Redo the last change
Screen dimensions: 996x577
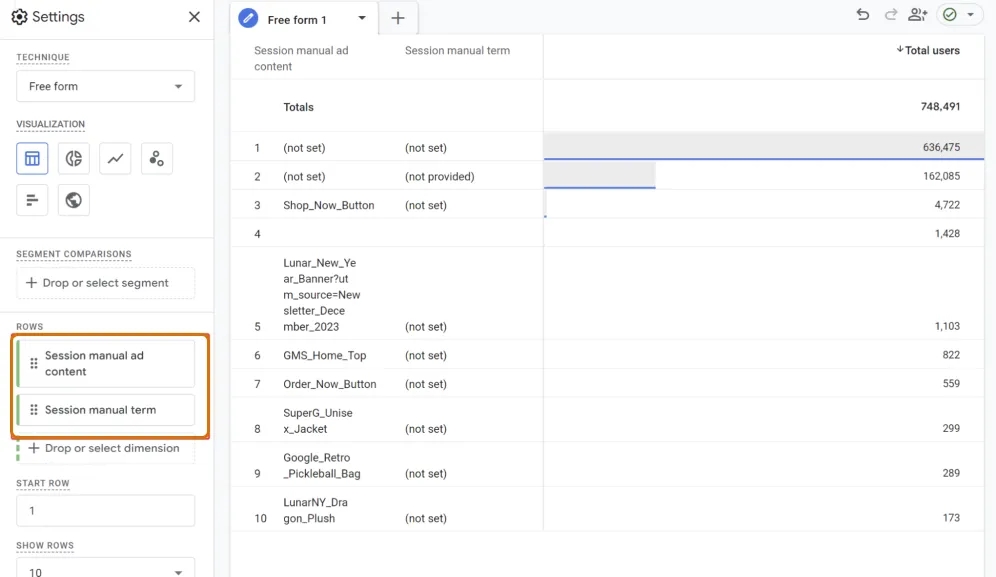891,15
